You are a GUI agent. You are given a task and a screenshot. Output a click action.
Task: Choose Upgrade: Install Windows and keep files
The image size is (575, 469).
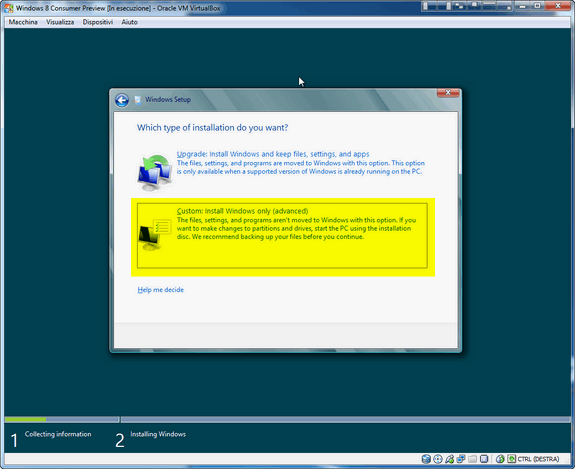273,154
